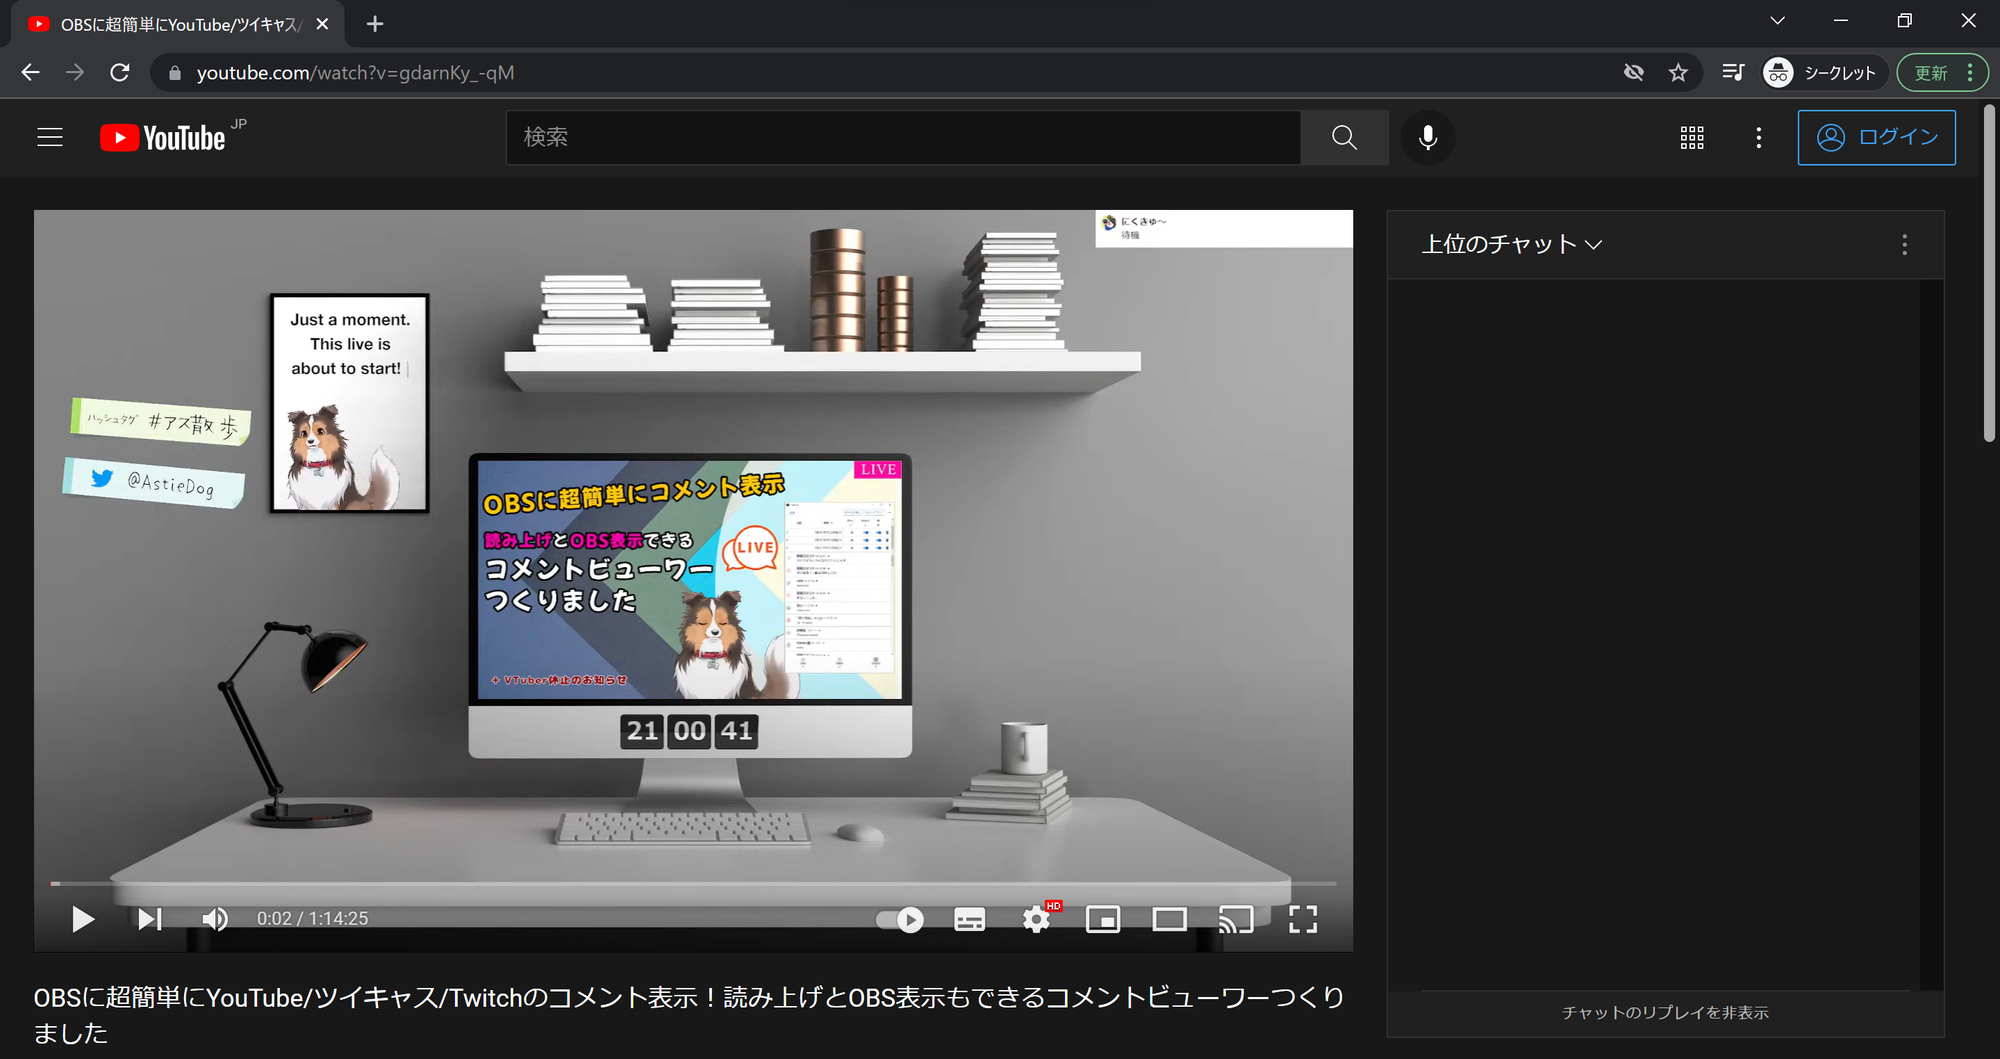Image resolution: width=2000 pixels, height=1059 pixels.
Task: Cast video to a TV
Action: 1236,919
